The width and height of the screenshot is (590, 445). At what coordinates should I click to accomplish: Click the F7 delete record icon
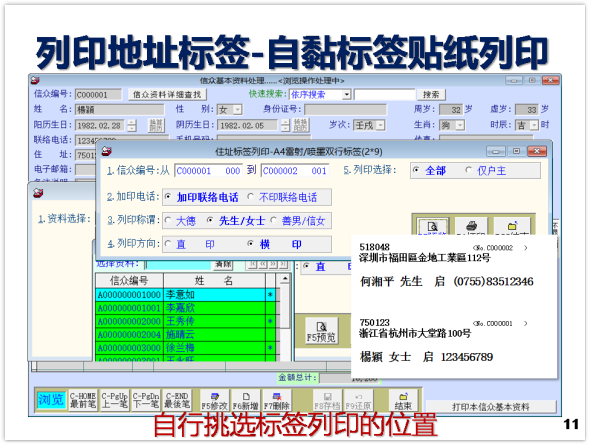pos(277,400)
